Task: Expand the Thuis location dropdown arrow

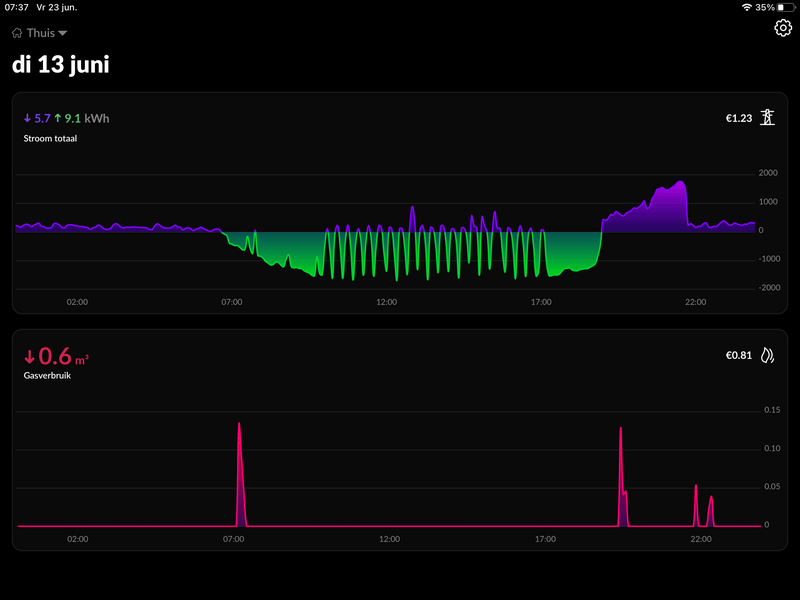Action: coord(63,33)
